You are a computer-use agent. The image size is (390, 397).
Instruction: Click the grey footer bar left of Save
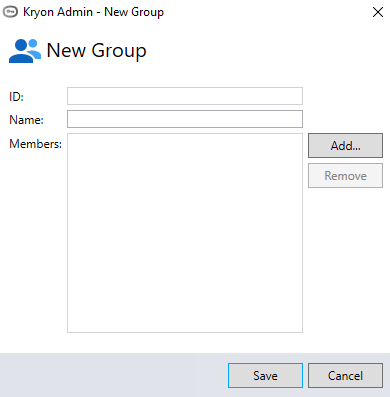click(113, 375)
